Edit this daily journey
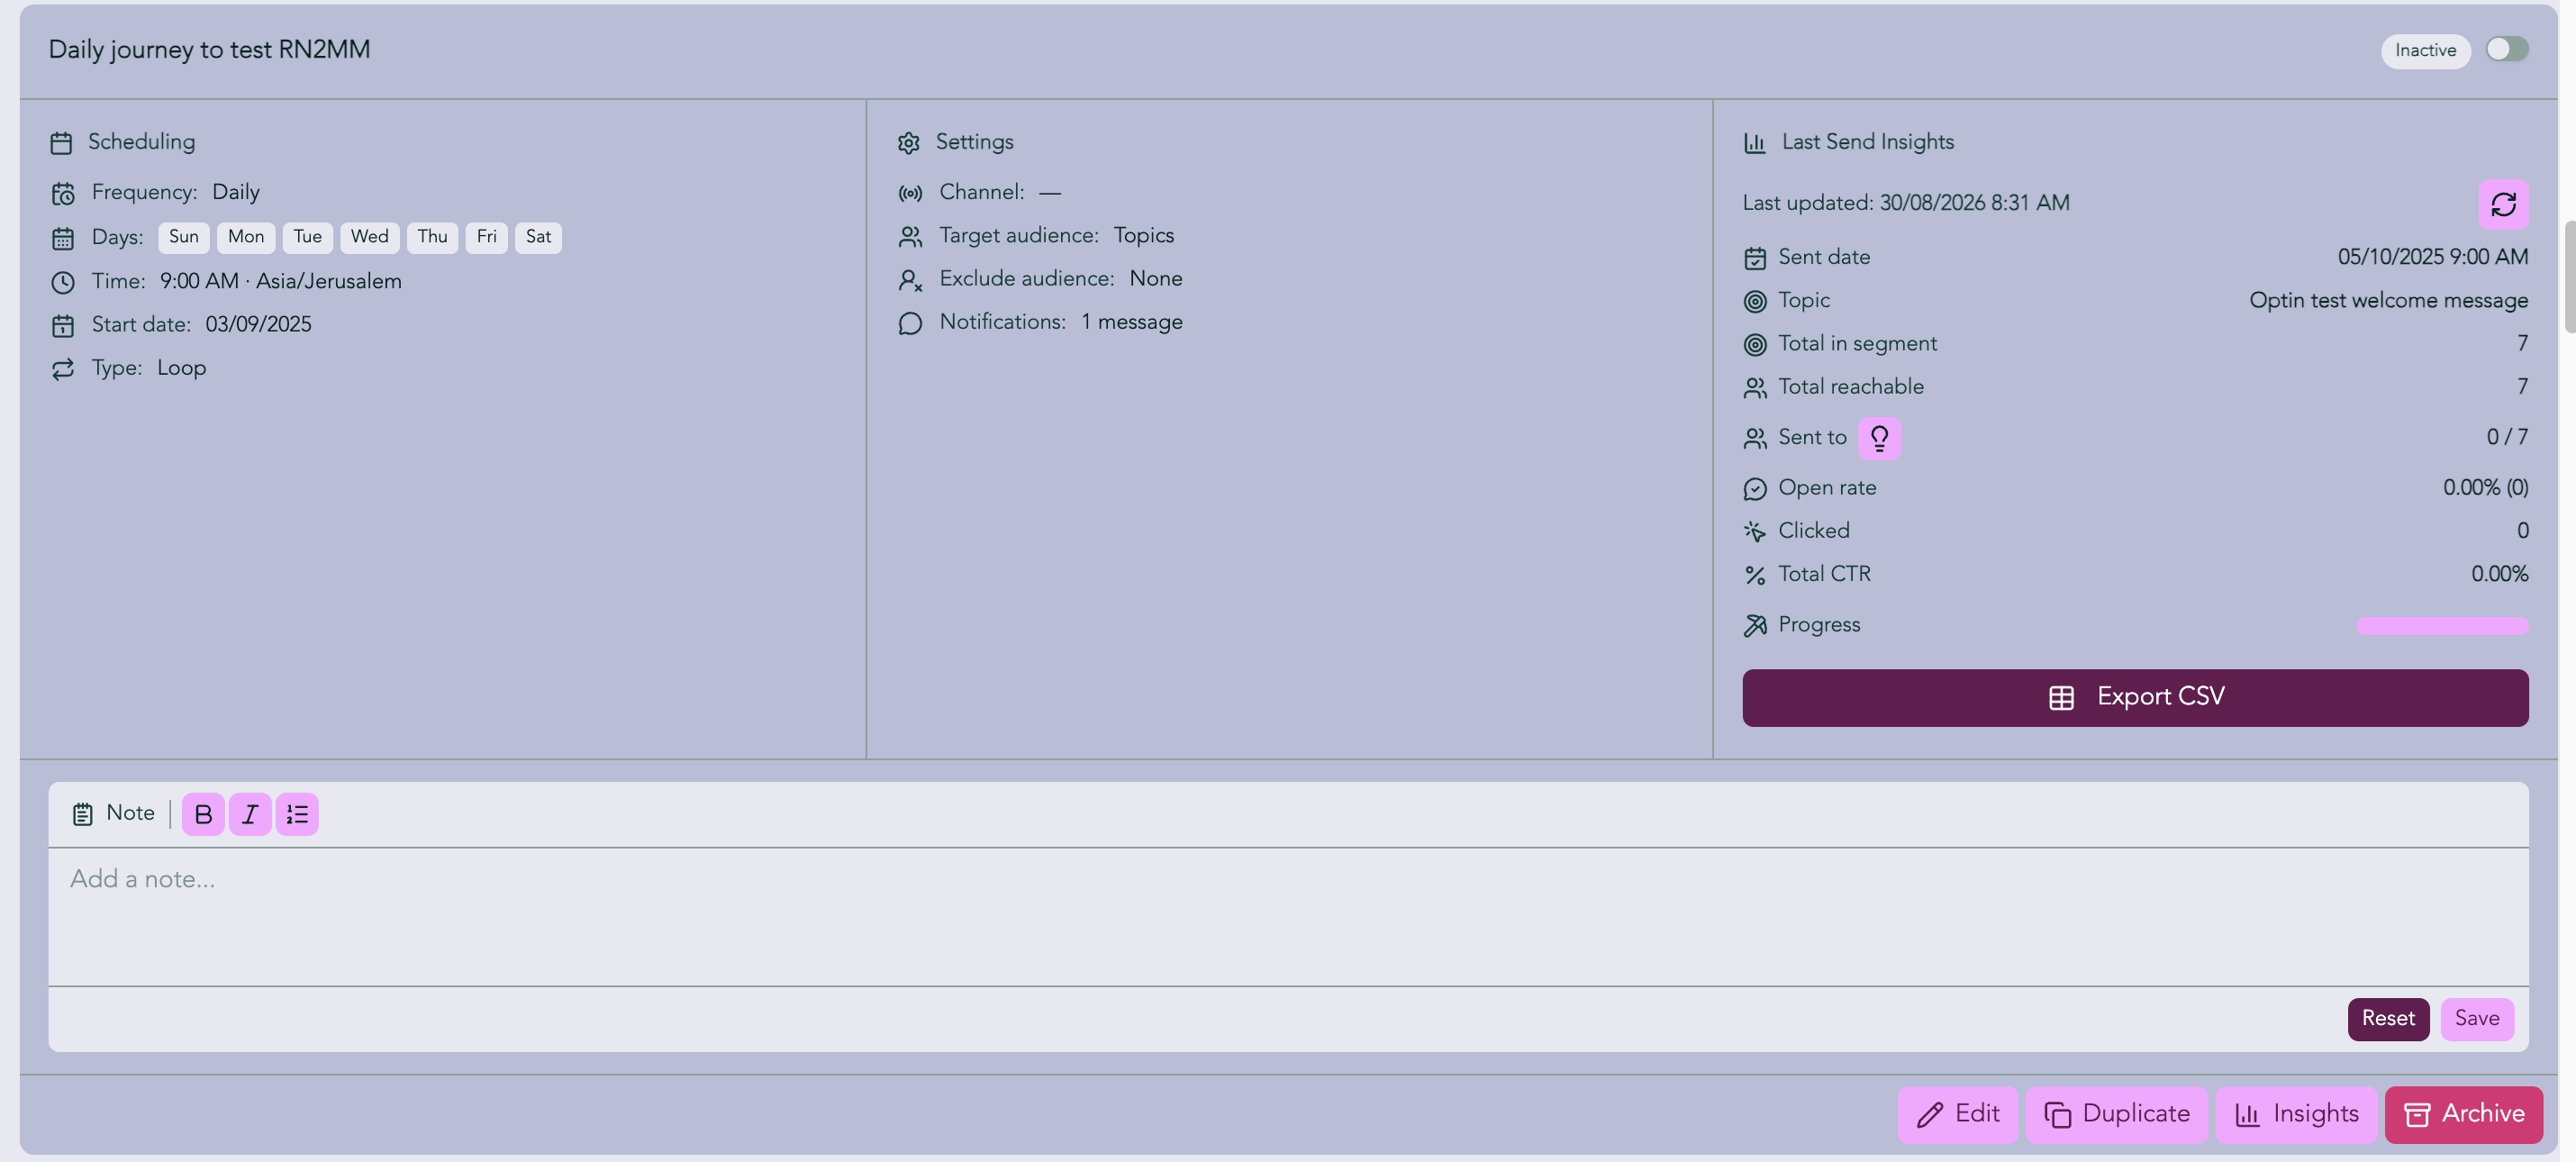This screenshot has width=2576, height=1162. 1957,1114
